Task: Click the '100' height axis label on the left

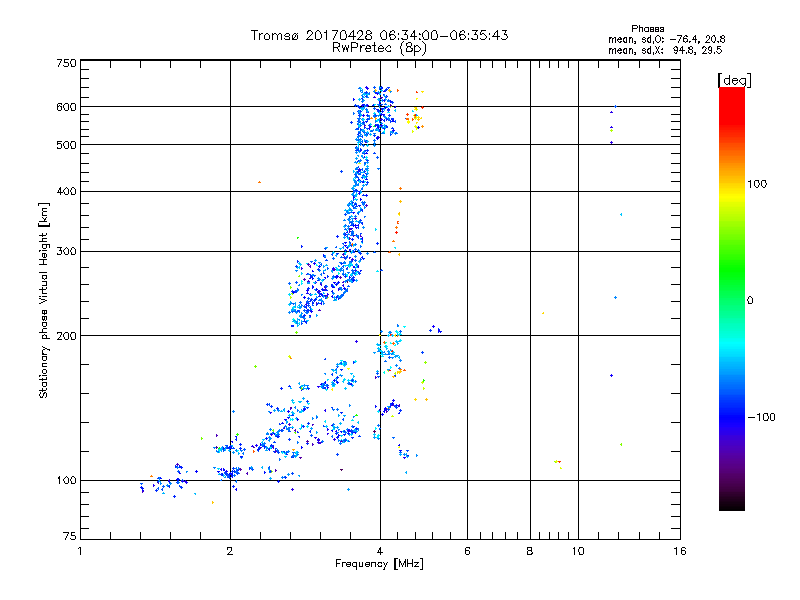Action: coord(66,481)
